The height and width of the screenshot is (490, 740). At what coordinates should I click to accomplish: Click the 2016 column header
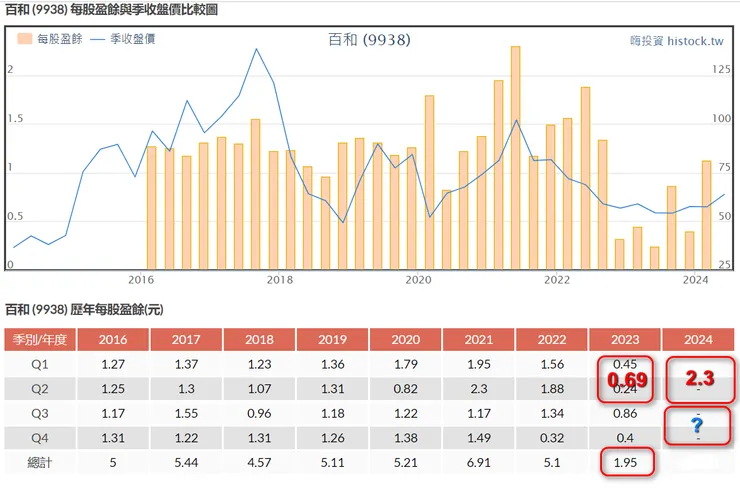click(113, 339)
